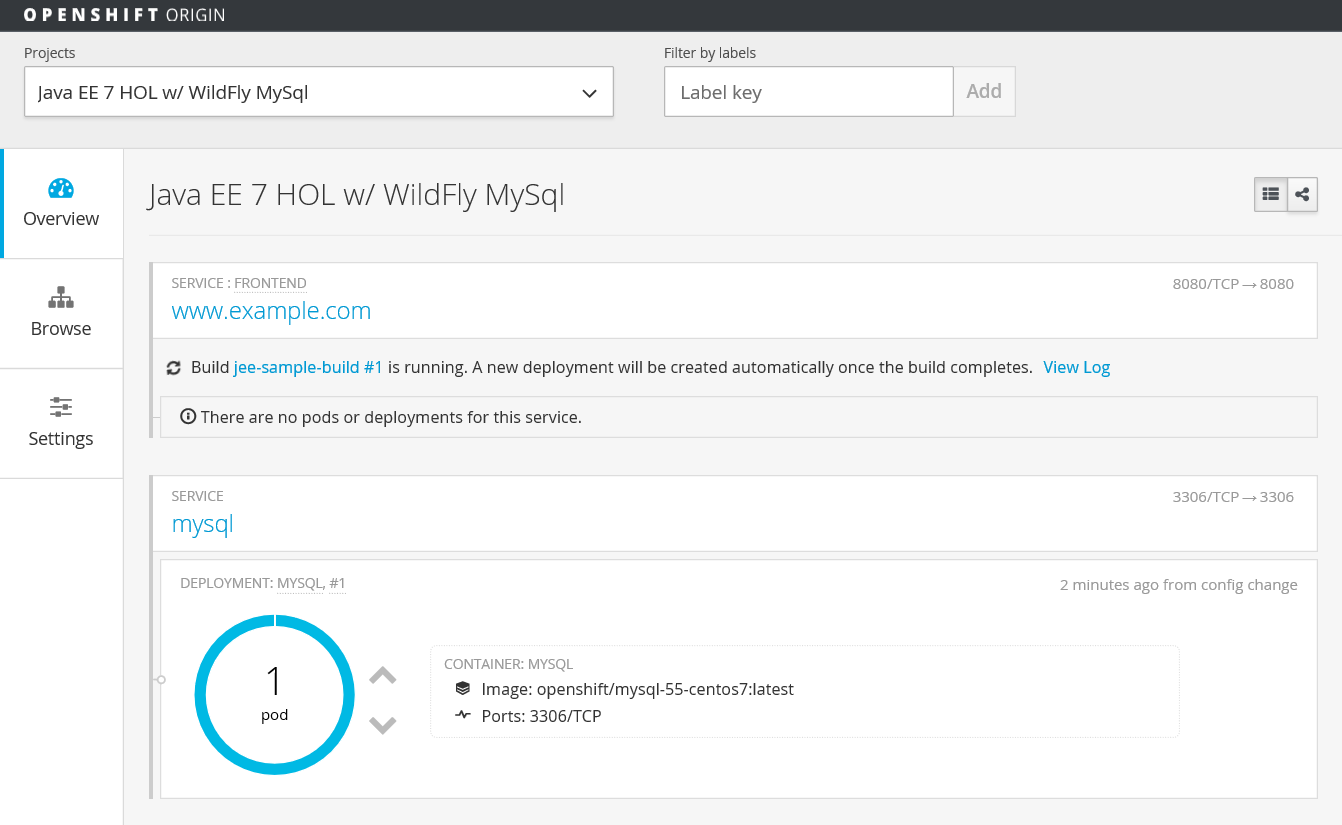Expand the Projects dropdown
Screen dimensions: 1342x825
(x=319, y=93)
